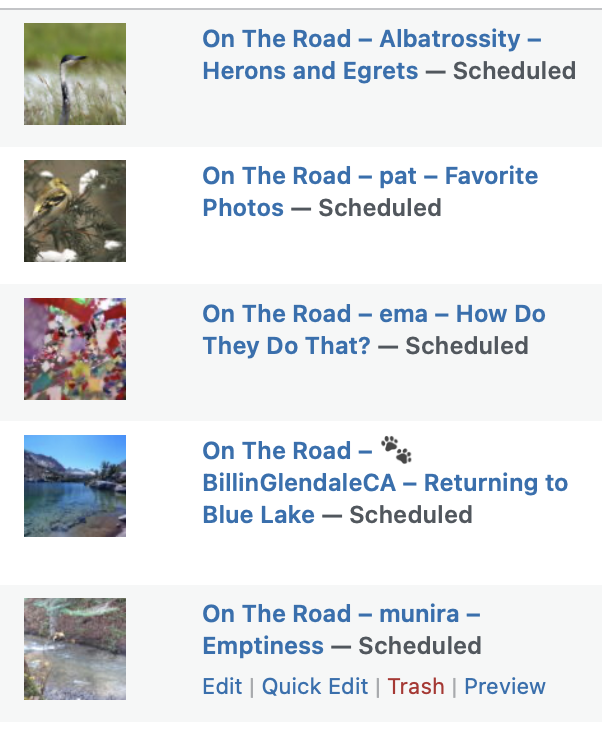This screenshot has height=740, width=602.
Task: Click Edit under the Emptiness post
Action: click(222, 687)
